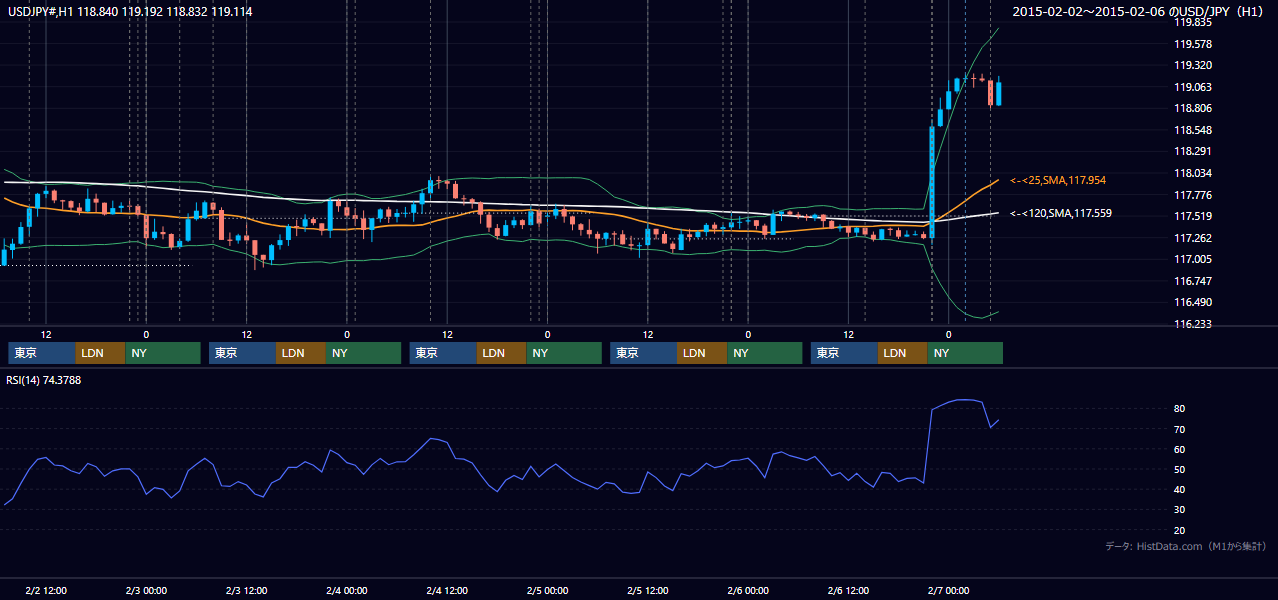
Task: Select the 東京 session block for 2/2
Action: click(x=41, y=353)
